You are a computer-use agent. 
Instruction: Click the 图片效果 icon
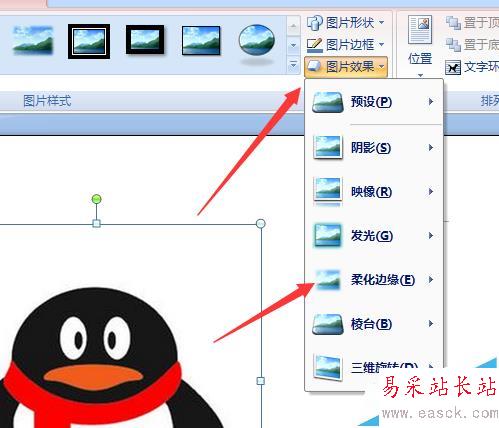pos(314,66)
